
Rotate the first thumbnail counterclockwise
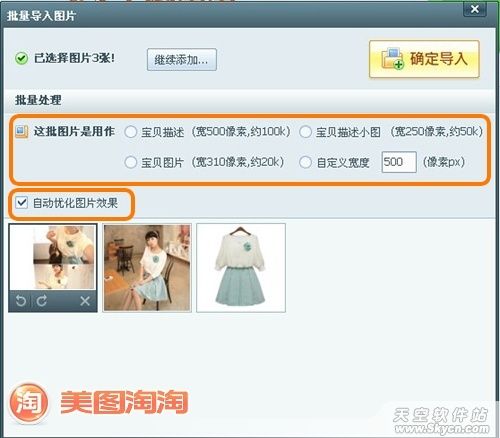21,301
